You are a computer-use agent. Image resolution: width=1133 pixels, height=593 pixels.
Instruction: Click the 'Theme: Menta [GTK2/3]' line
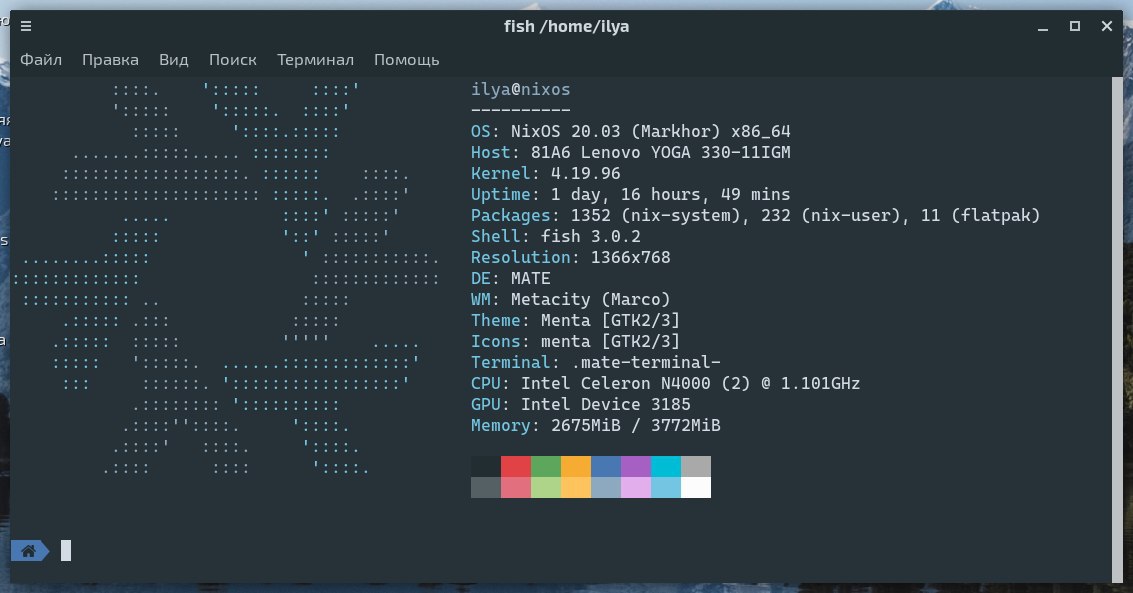(576, 320)
